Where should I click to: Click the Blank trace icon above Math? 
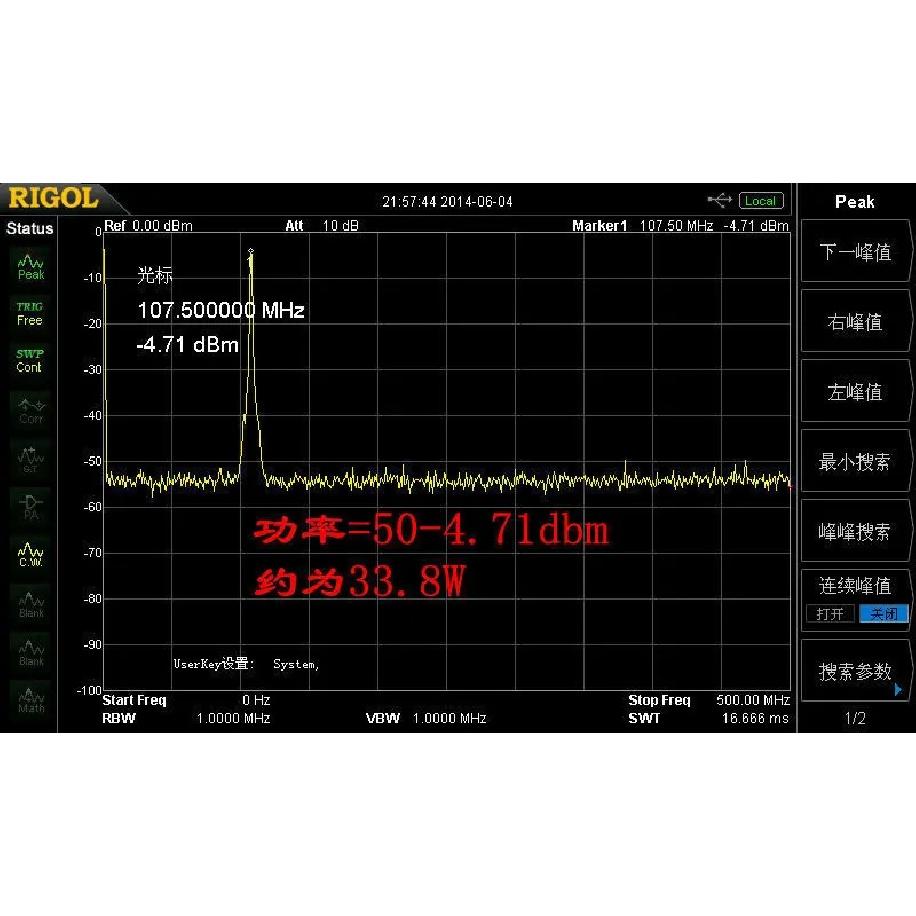(31, 653)
